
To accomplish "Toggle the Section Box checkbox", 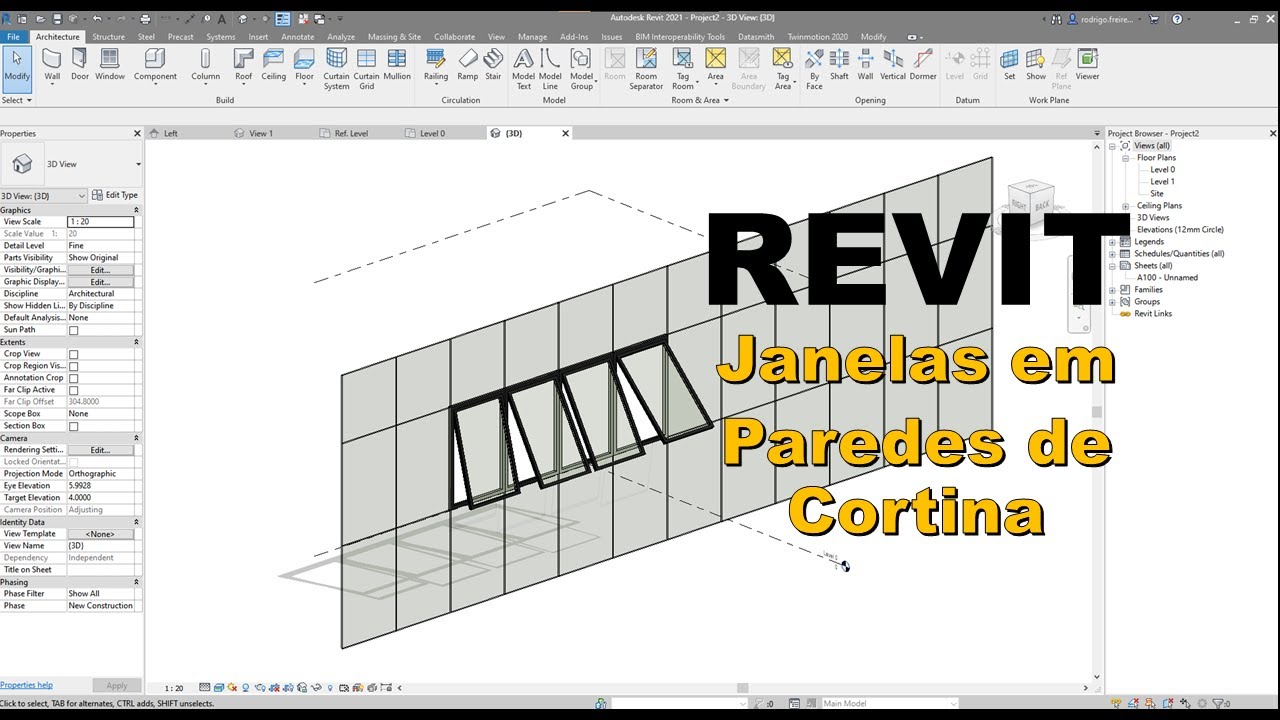I will (x=73, y=426).
